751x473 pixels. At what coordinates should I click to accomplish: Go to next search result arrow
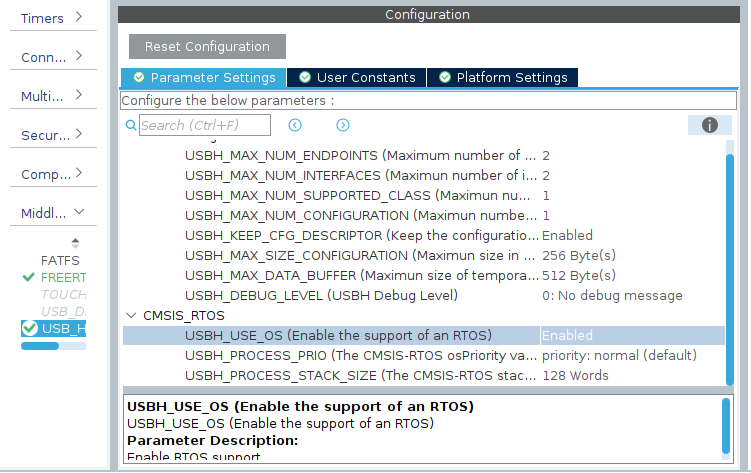coord(343,125)
